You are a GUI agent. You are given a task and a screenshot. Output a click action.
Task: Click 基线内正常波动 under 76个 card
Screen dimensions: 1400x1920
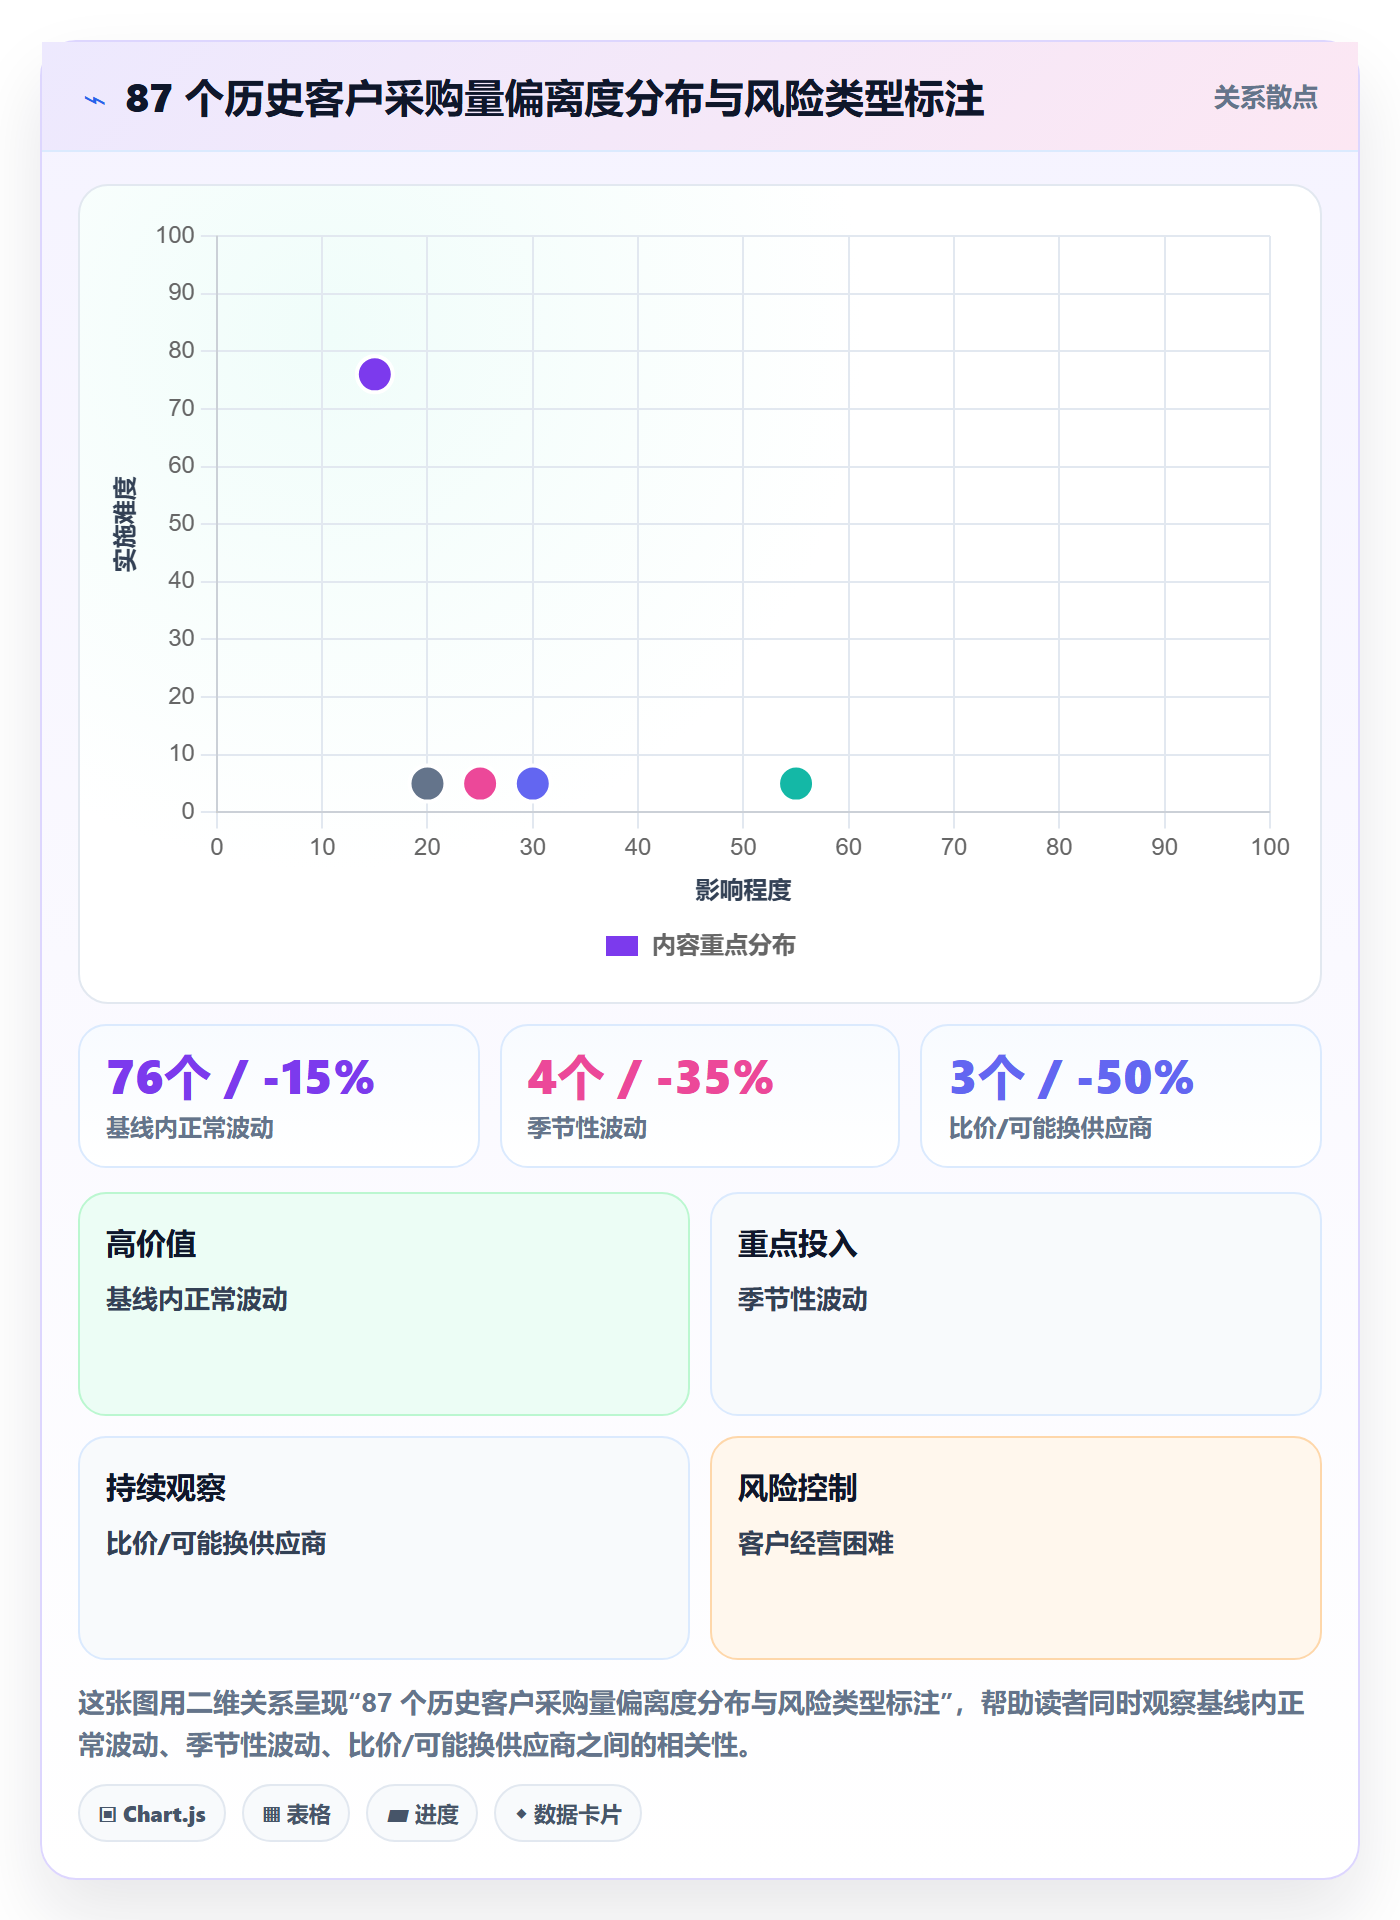[x=190, y=1129]
